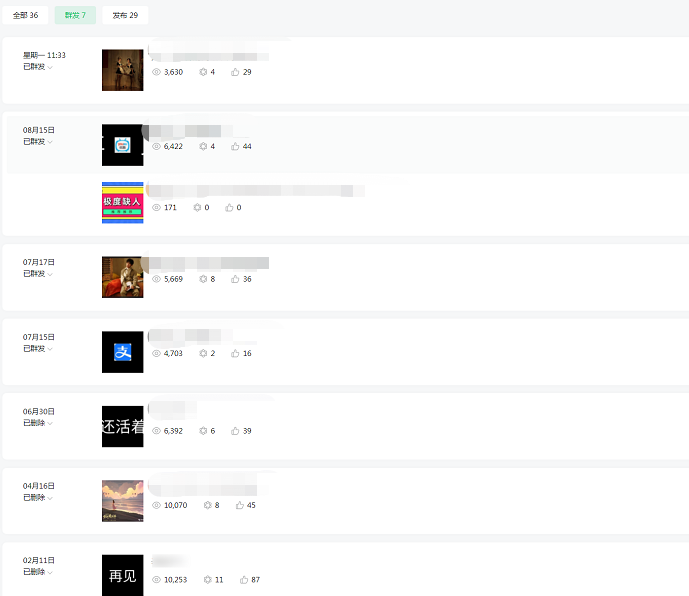The image size is (689, 596).
Task: Click the thumbs-up icon with 44 likes
Action: (235, 146)
